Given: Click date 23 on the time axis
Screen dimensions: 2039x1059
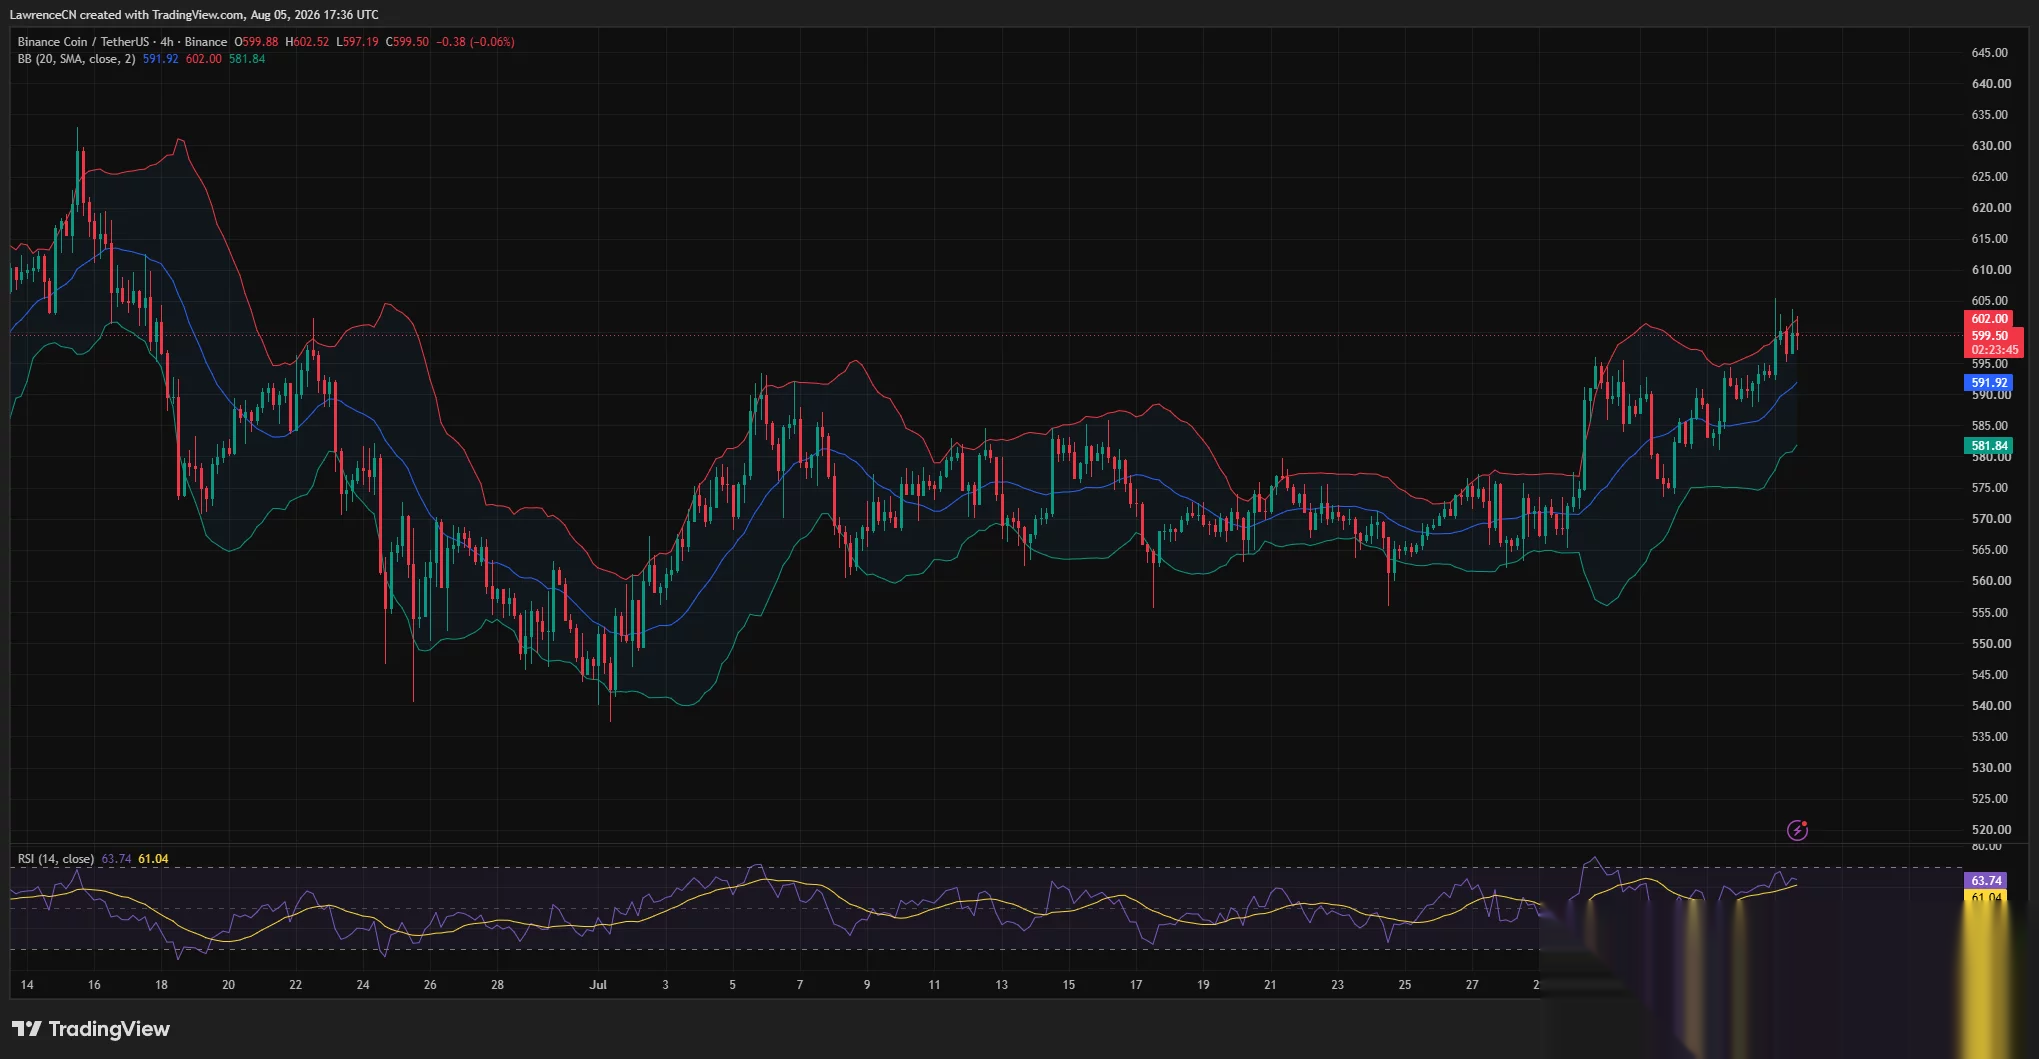Looking at the screenshot, I should pyautogui.click(x=1337, y=985).
